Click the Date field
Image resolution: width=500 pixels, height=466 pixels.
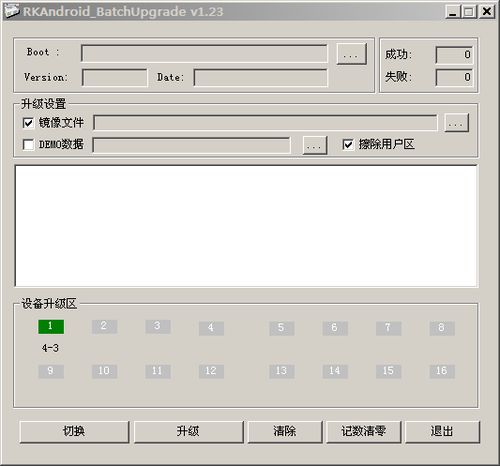(x=260, y=78)
